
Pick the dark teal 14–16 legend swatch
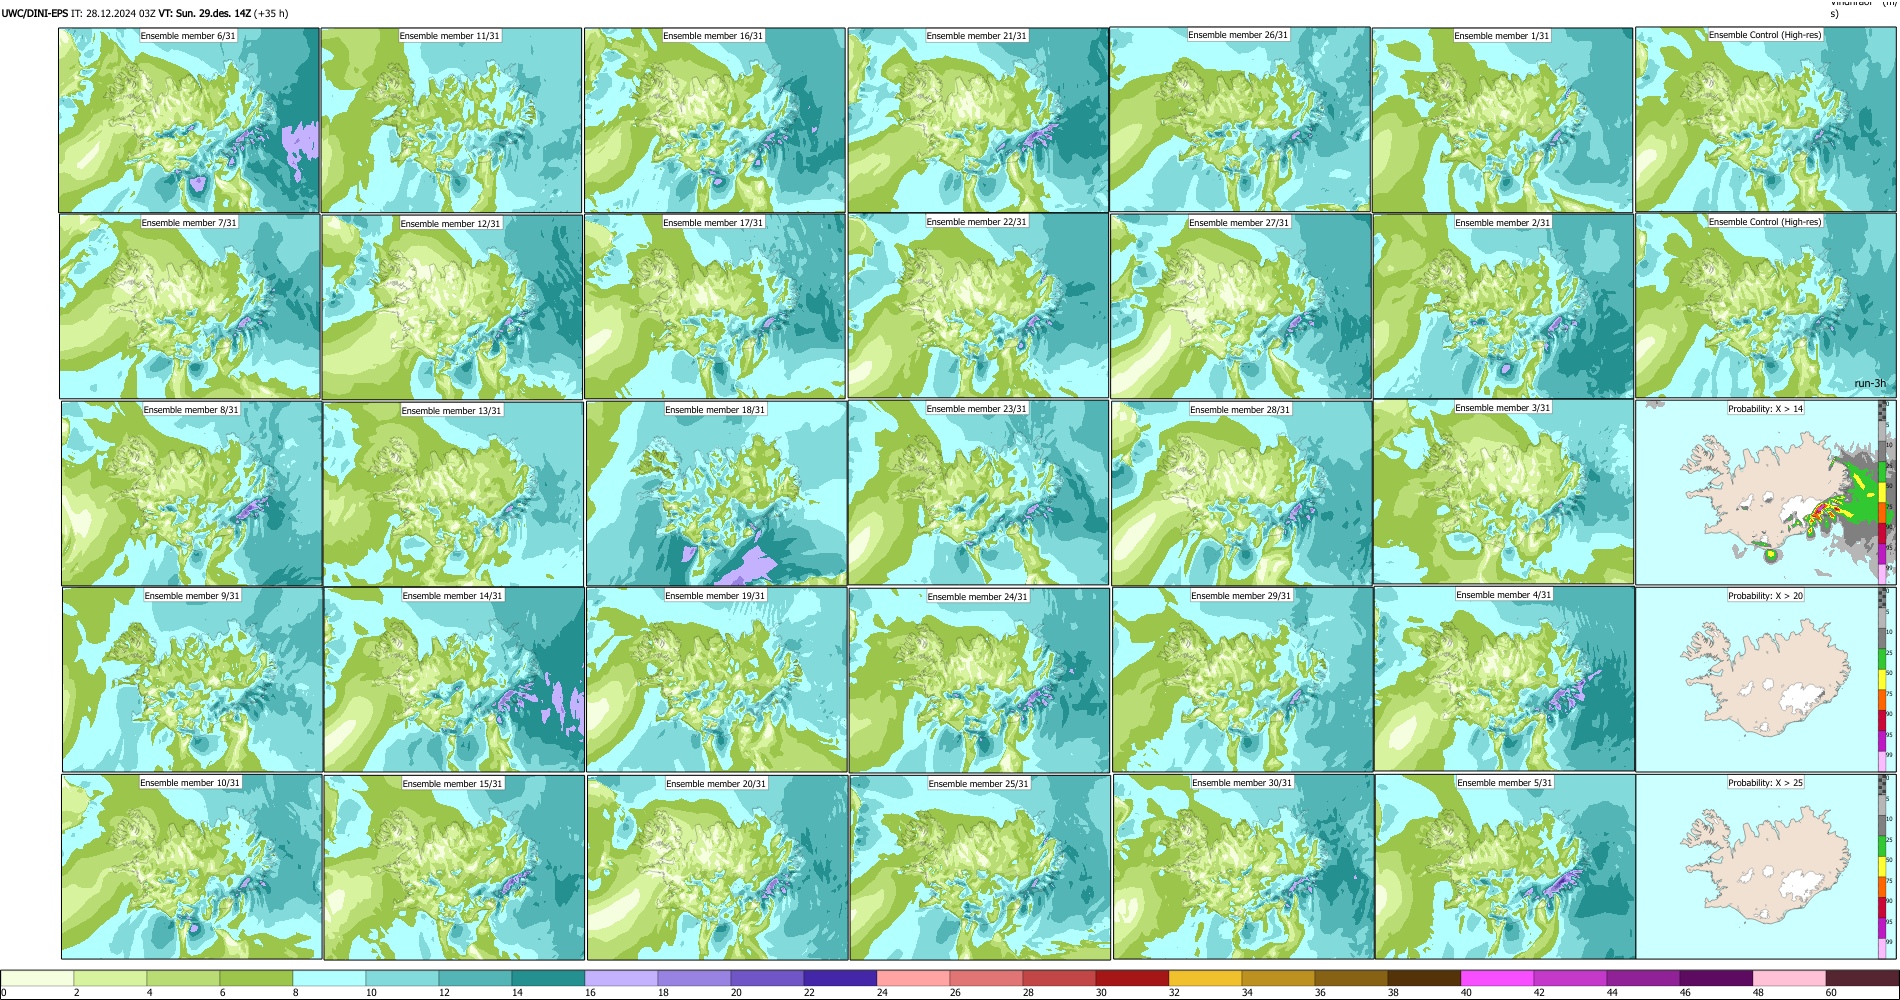click(548, 978)
